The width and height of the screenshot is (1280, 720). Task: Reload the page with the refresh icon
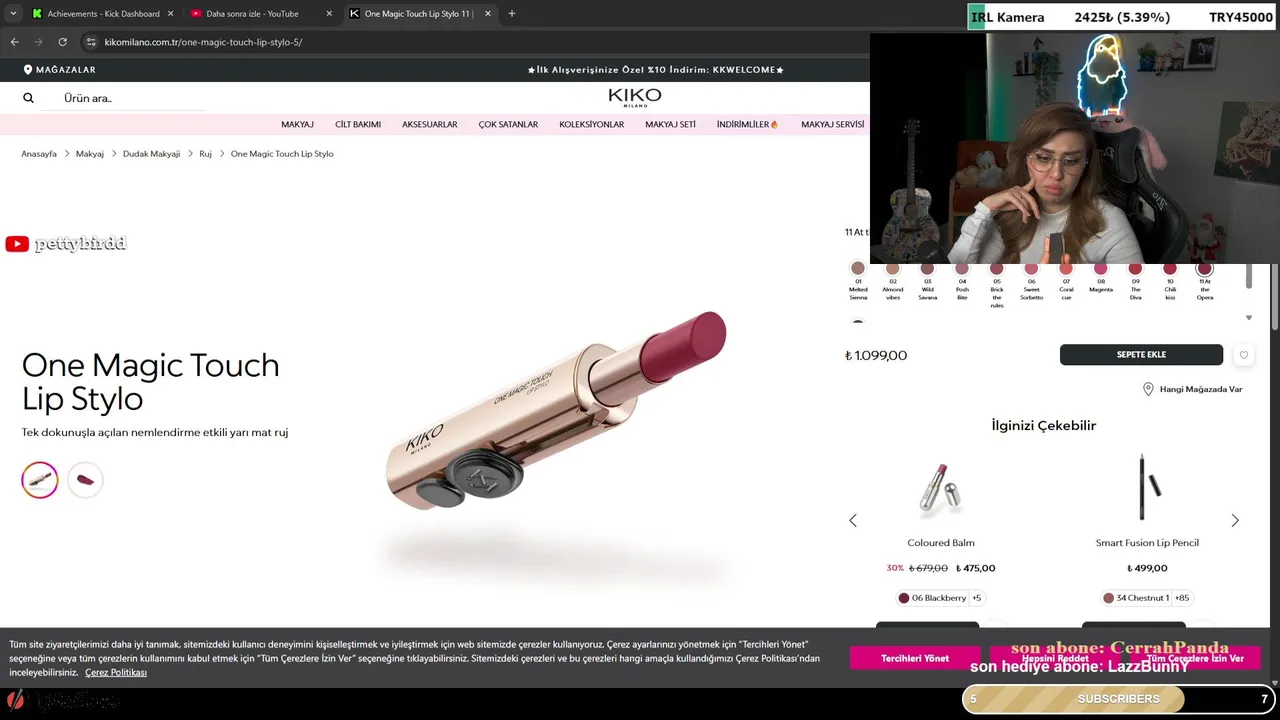click(62, 42)
